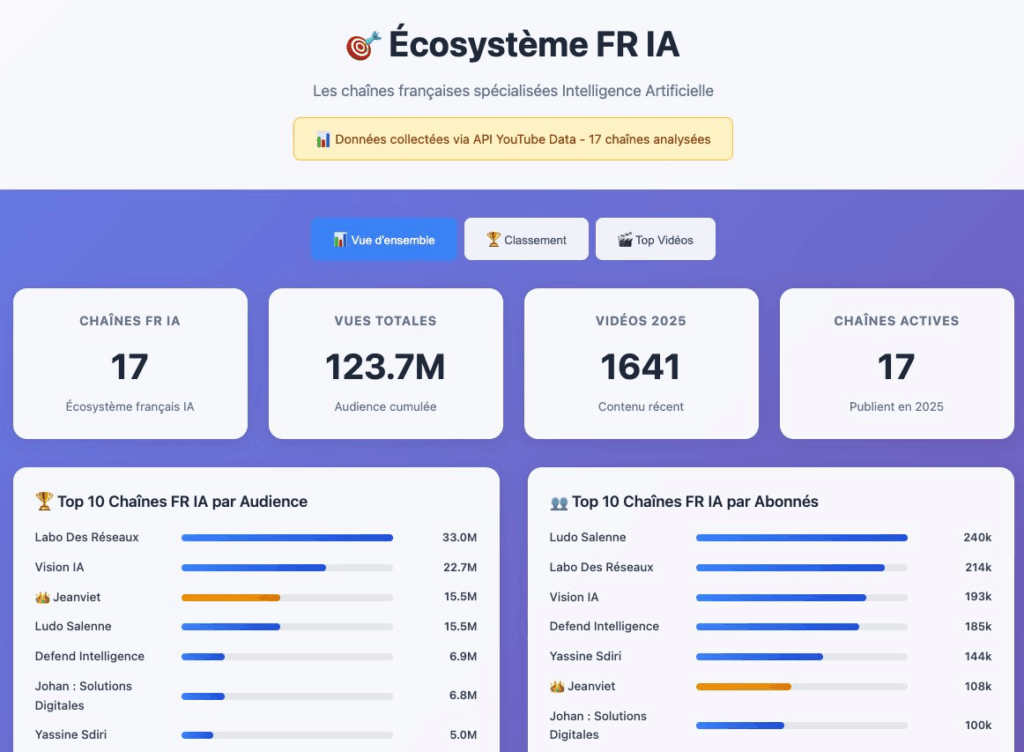The height and width of the screenshot is (752, 1024).
Task: Select the Top Vidéos tab
Action: point(655,240)
